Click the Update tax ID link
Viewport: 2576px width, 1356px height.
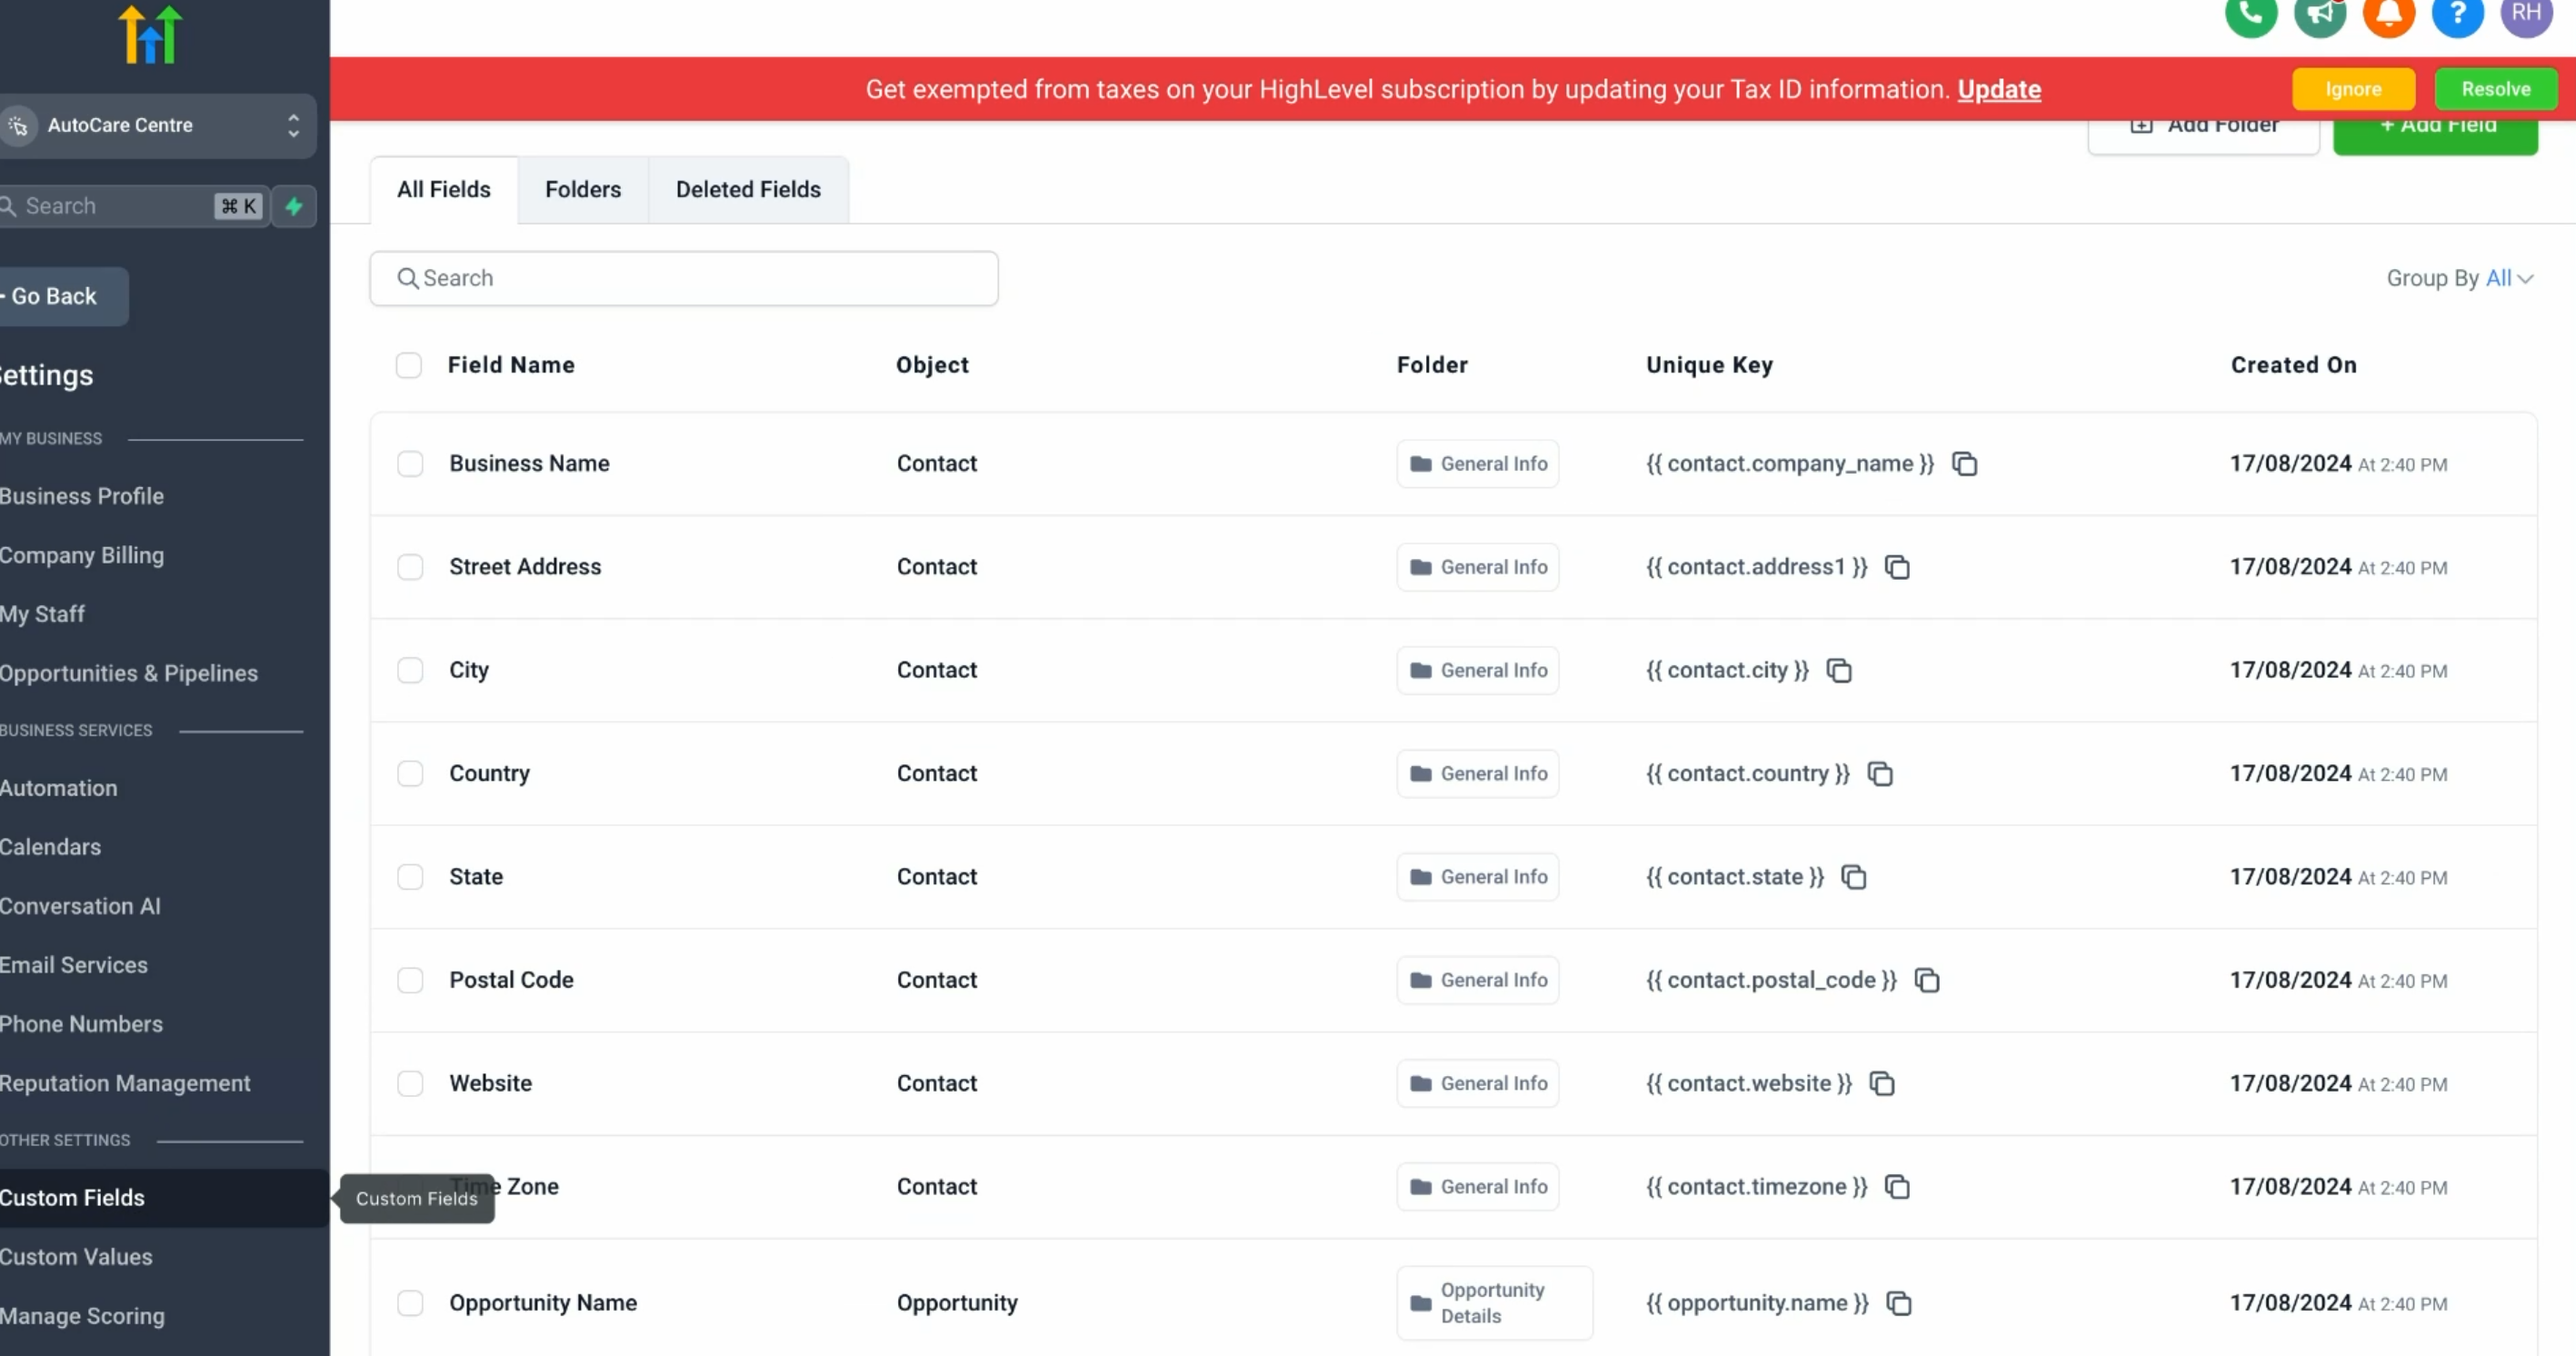[1998, 89]
